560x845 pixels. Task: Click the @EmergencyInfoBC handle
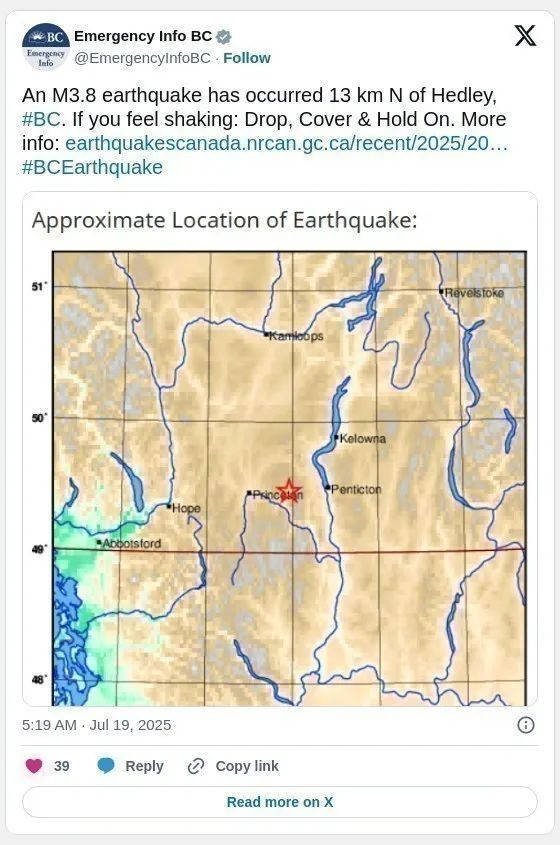click(142, 58)
